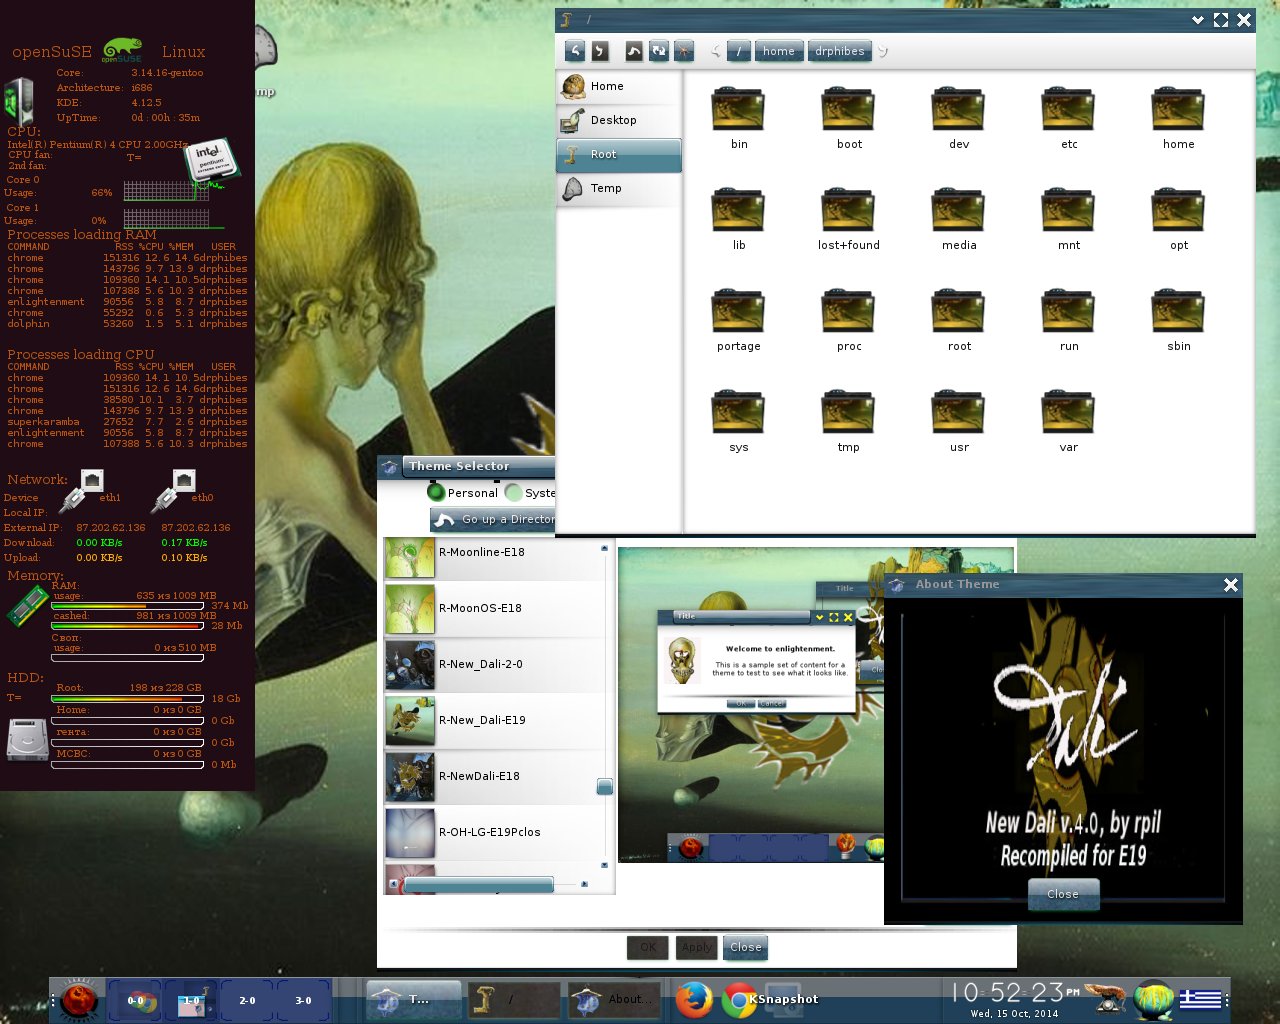Go back in the file manager
The image size is (1280, 1024).
575,50
